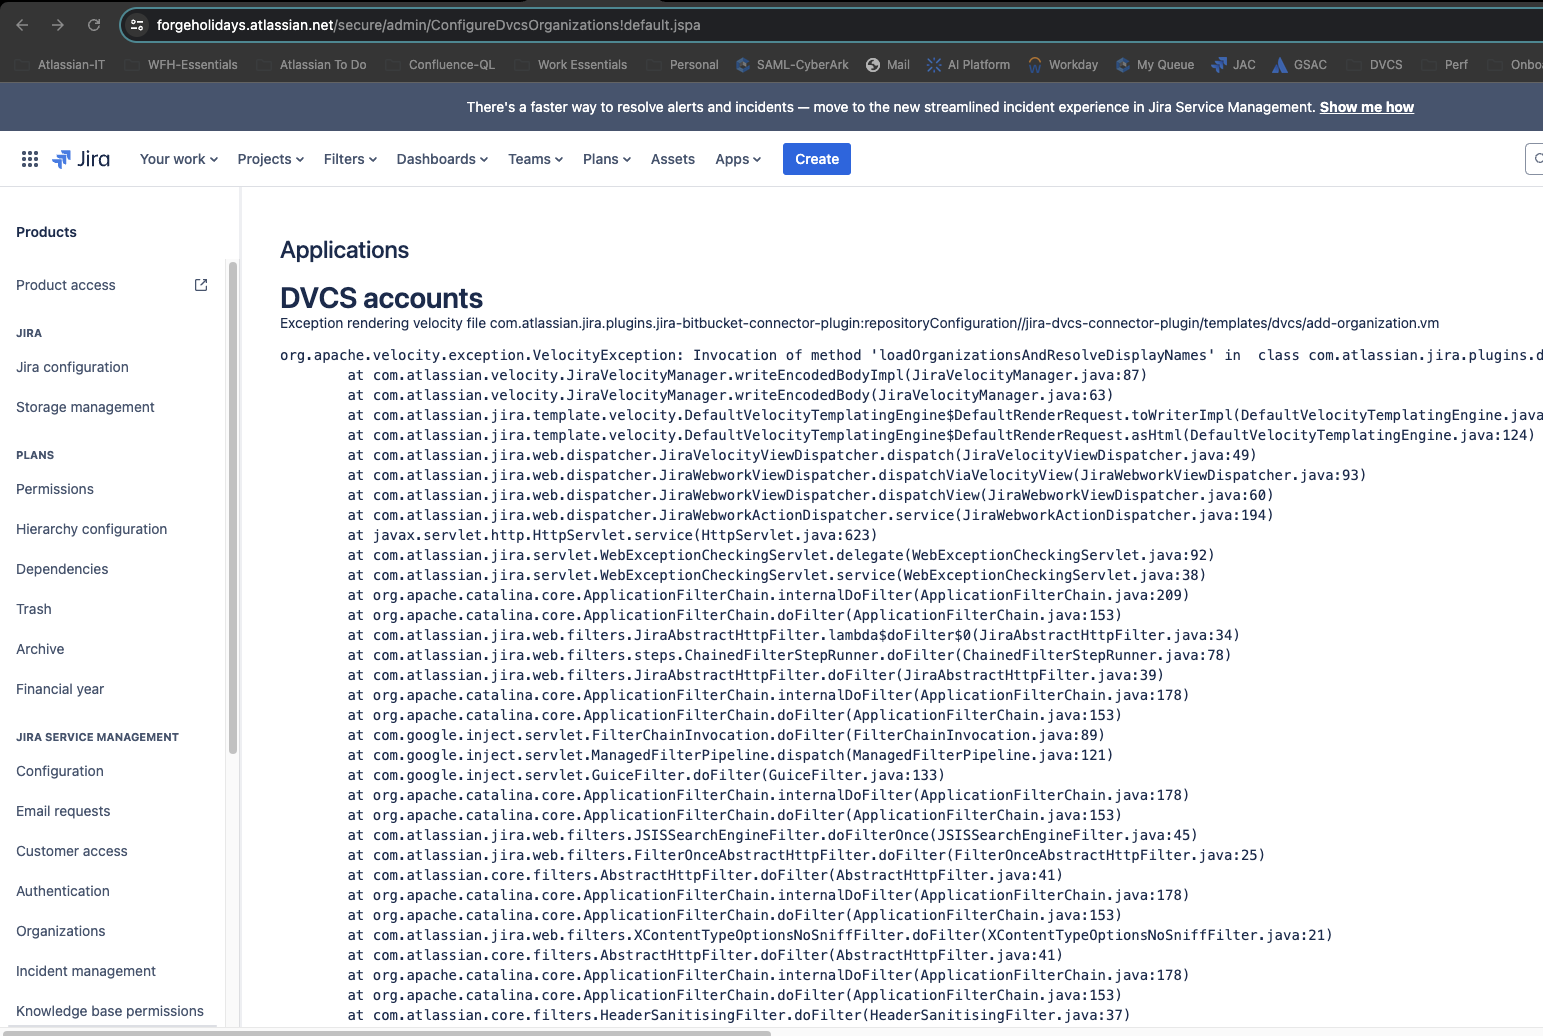Open the Perf bookmark folder
Image resolution: width=1543 pixels, height=1036 pixels.
(x=1445, y=65)
